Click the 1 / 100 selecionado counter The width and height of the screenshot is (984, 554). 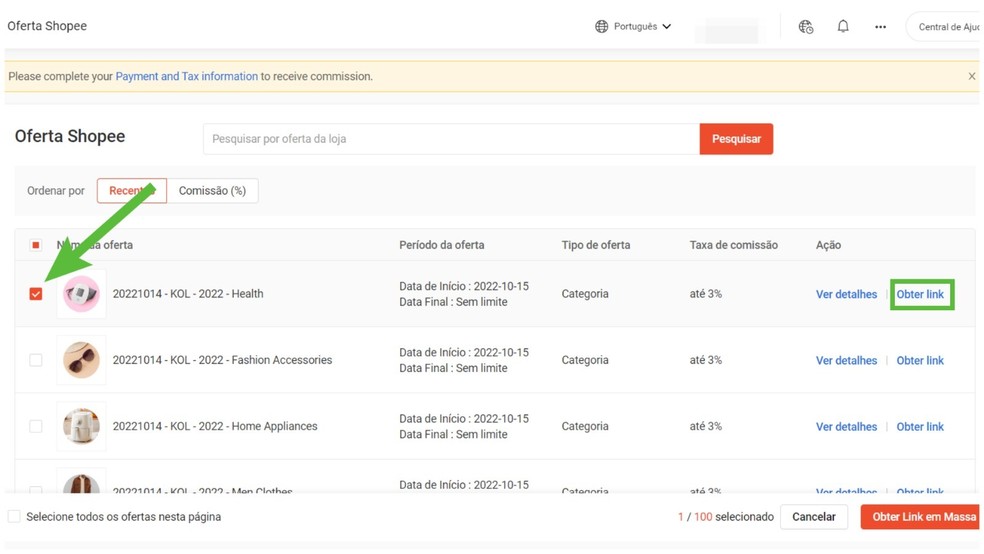[x=725, y=516]
